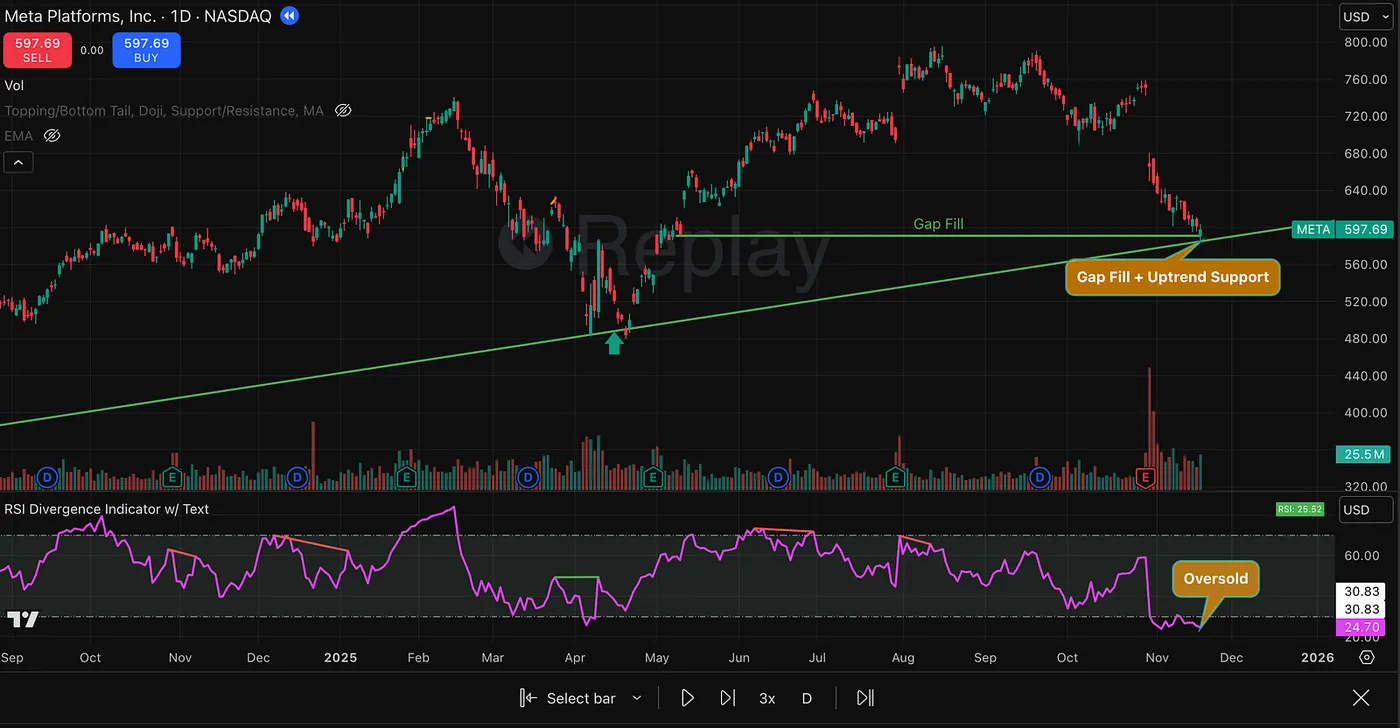Expand the Select bar dropdown arrow
This screenshot has height=728, width=1400.
click(637, 698)
